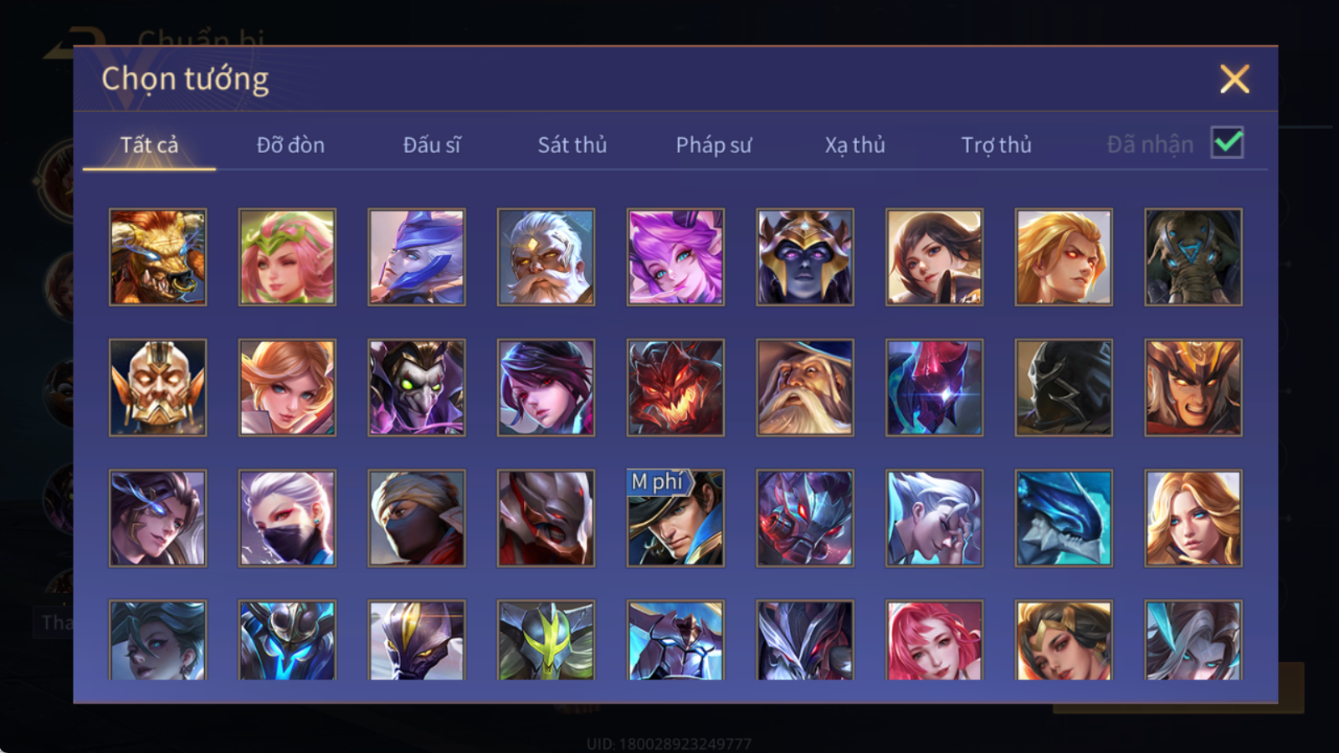Choose the golden masked warrior portrait
Screen dimensions: 1339x753
158,388
